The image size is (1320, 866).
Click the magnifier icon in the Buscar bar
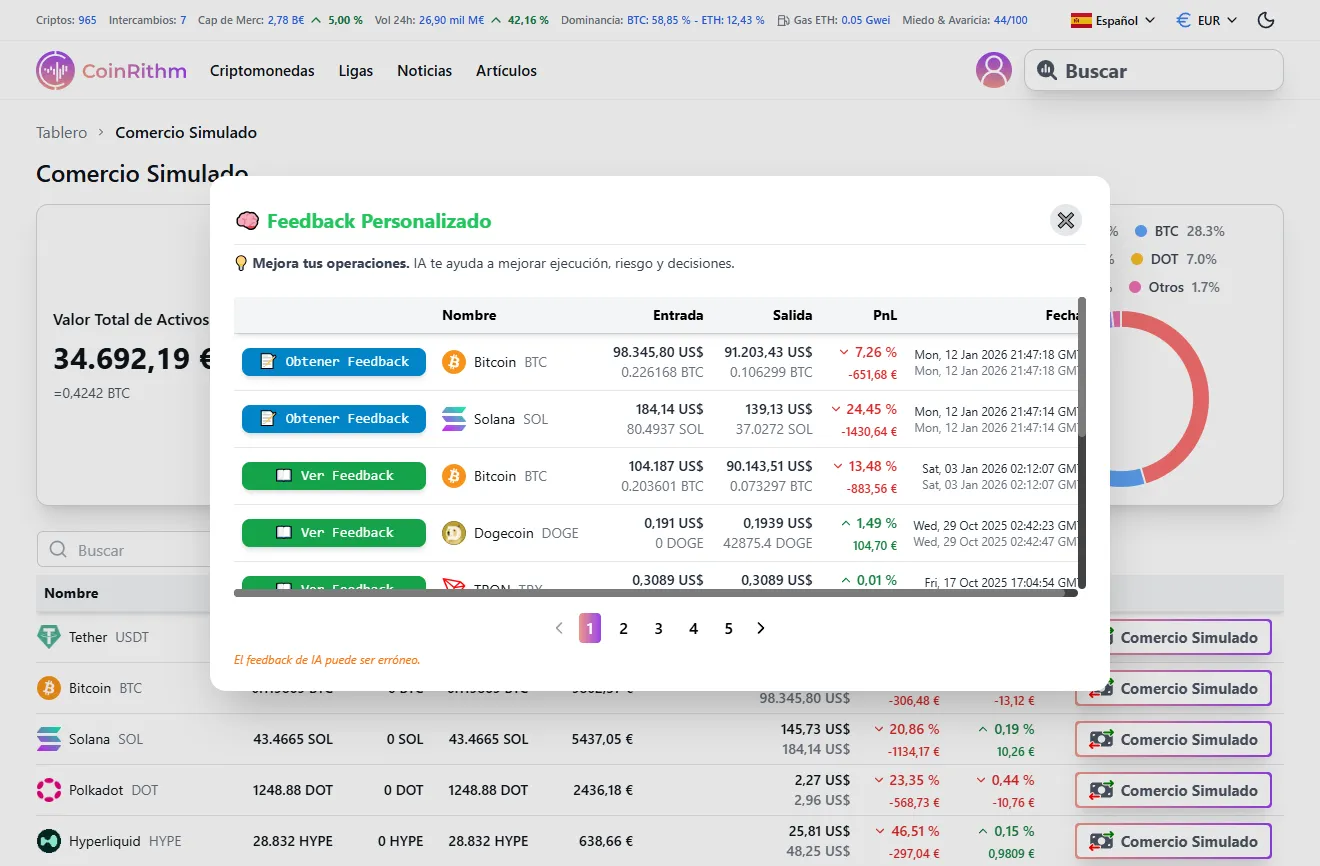click(1048, 70)
